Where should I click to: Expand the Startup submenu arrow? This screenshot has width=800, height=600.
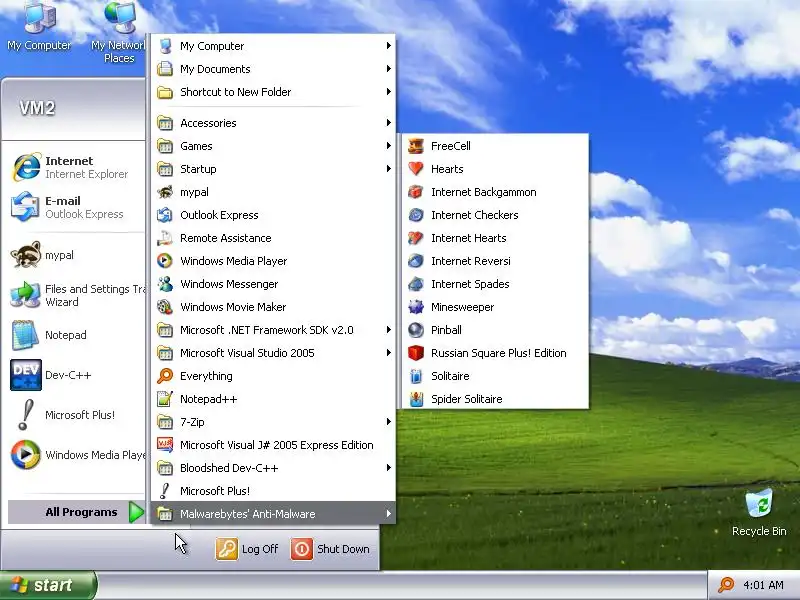(389, 169)
